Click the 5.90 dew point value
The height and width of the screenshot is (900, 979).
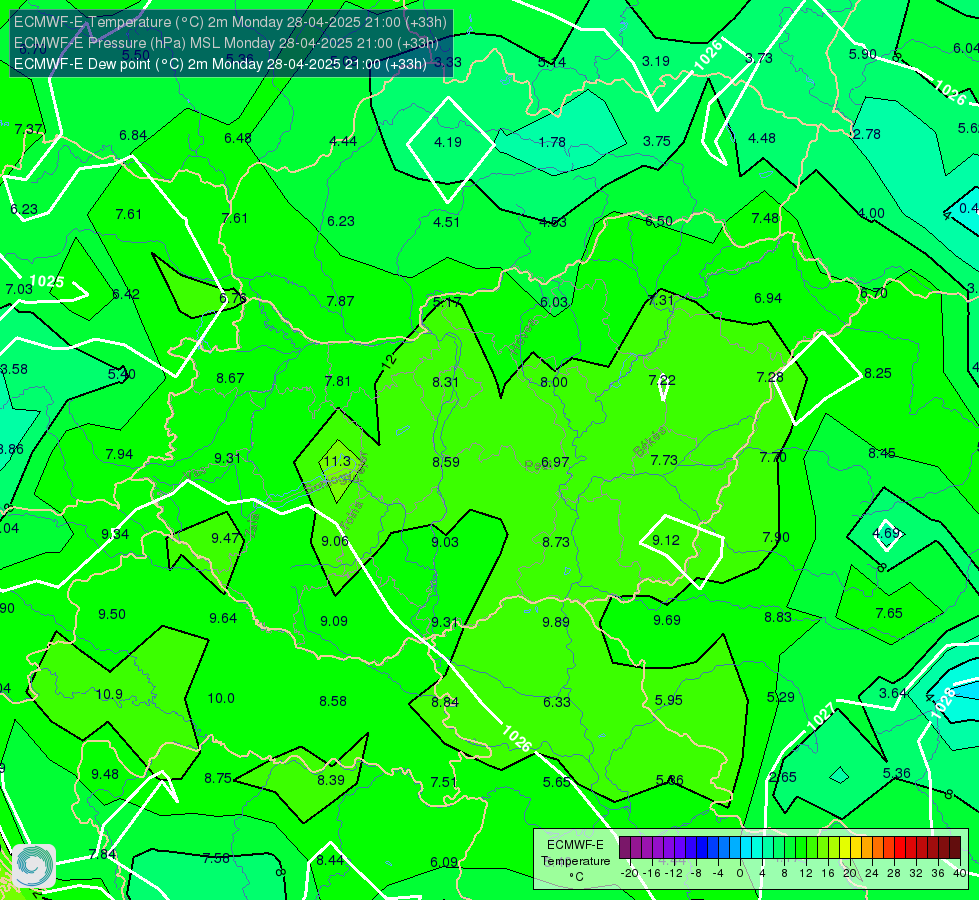point(863,54)
